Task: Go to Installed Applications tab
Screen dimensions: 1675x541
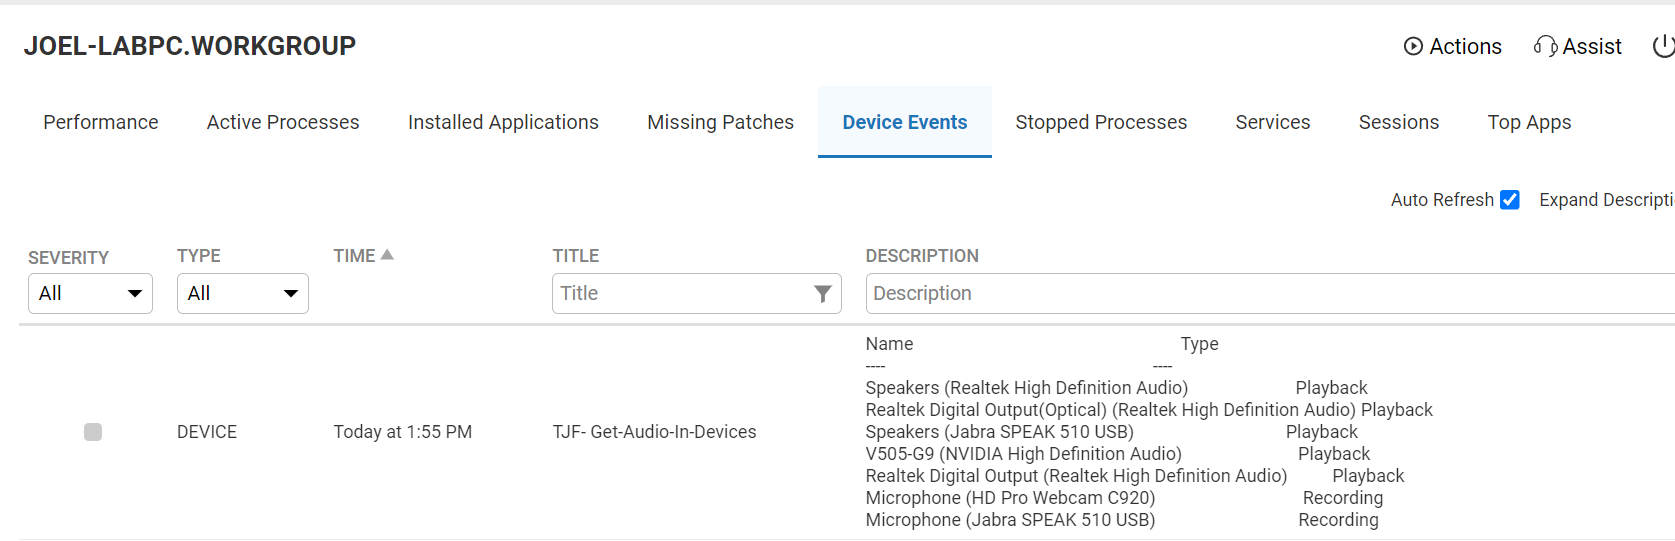Action: click(x=503, y=122)
